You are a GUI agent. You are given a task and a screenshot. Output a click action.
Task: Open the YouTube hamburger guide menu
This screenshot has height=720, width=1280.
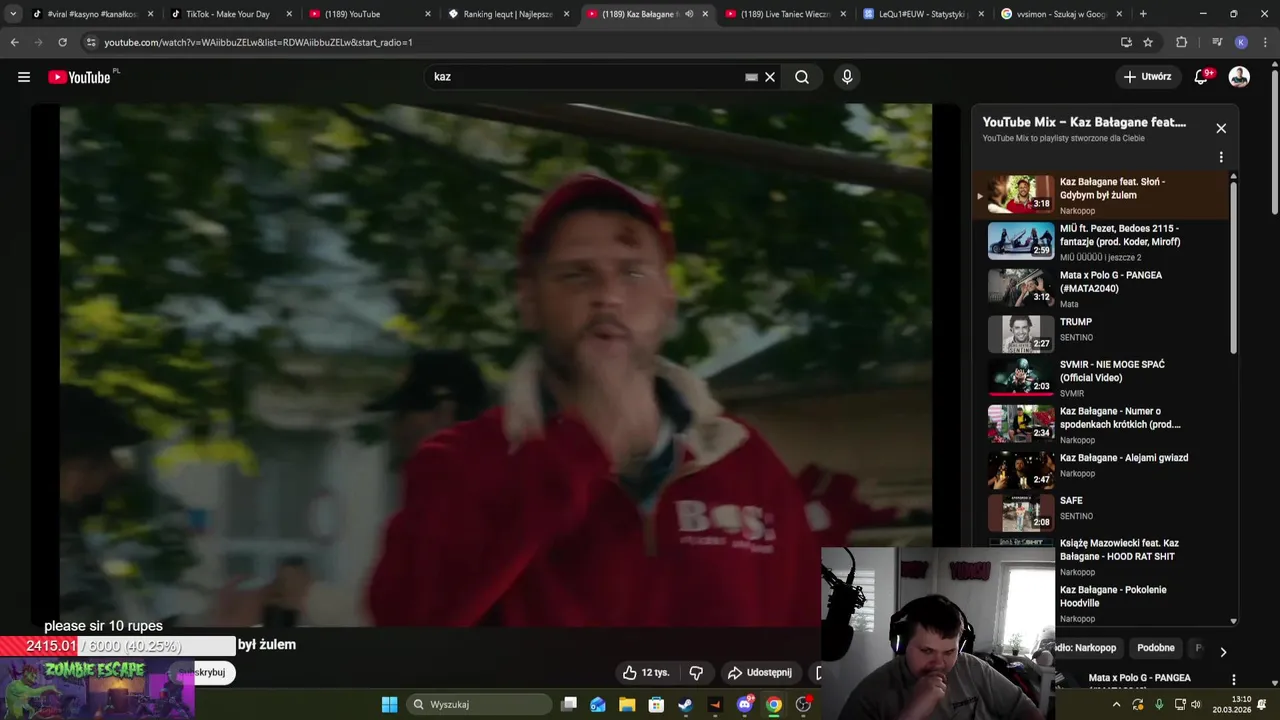[24, 77]
